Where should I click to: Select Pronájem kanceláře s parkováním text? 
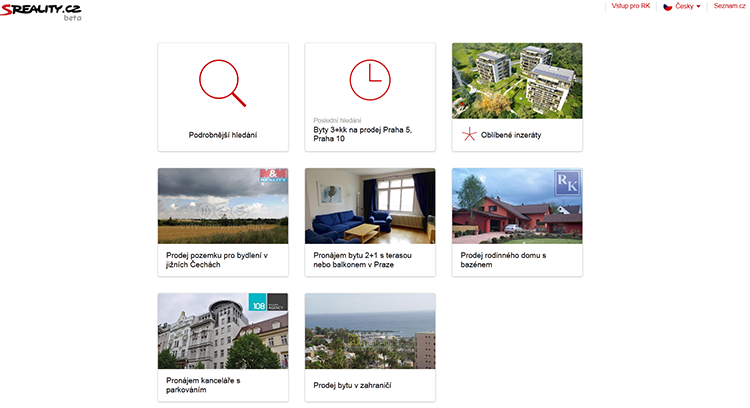click(x=204, y=384)
